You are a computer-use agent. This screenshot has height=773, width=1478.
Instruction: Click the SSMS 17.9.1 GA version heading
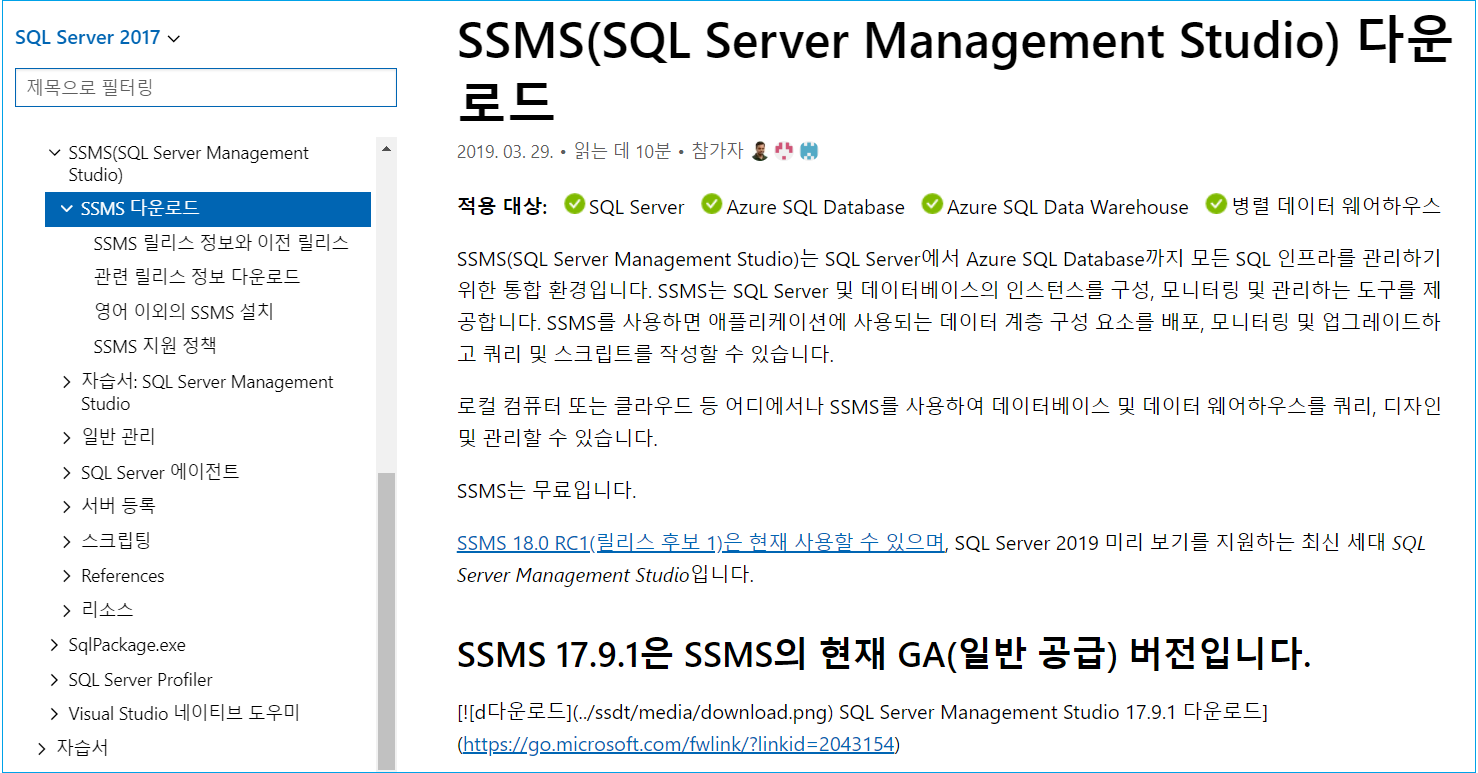[884, 655]
